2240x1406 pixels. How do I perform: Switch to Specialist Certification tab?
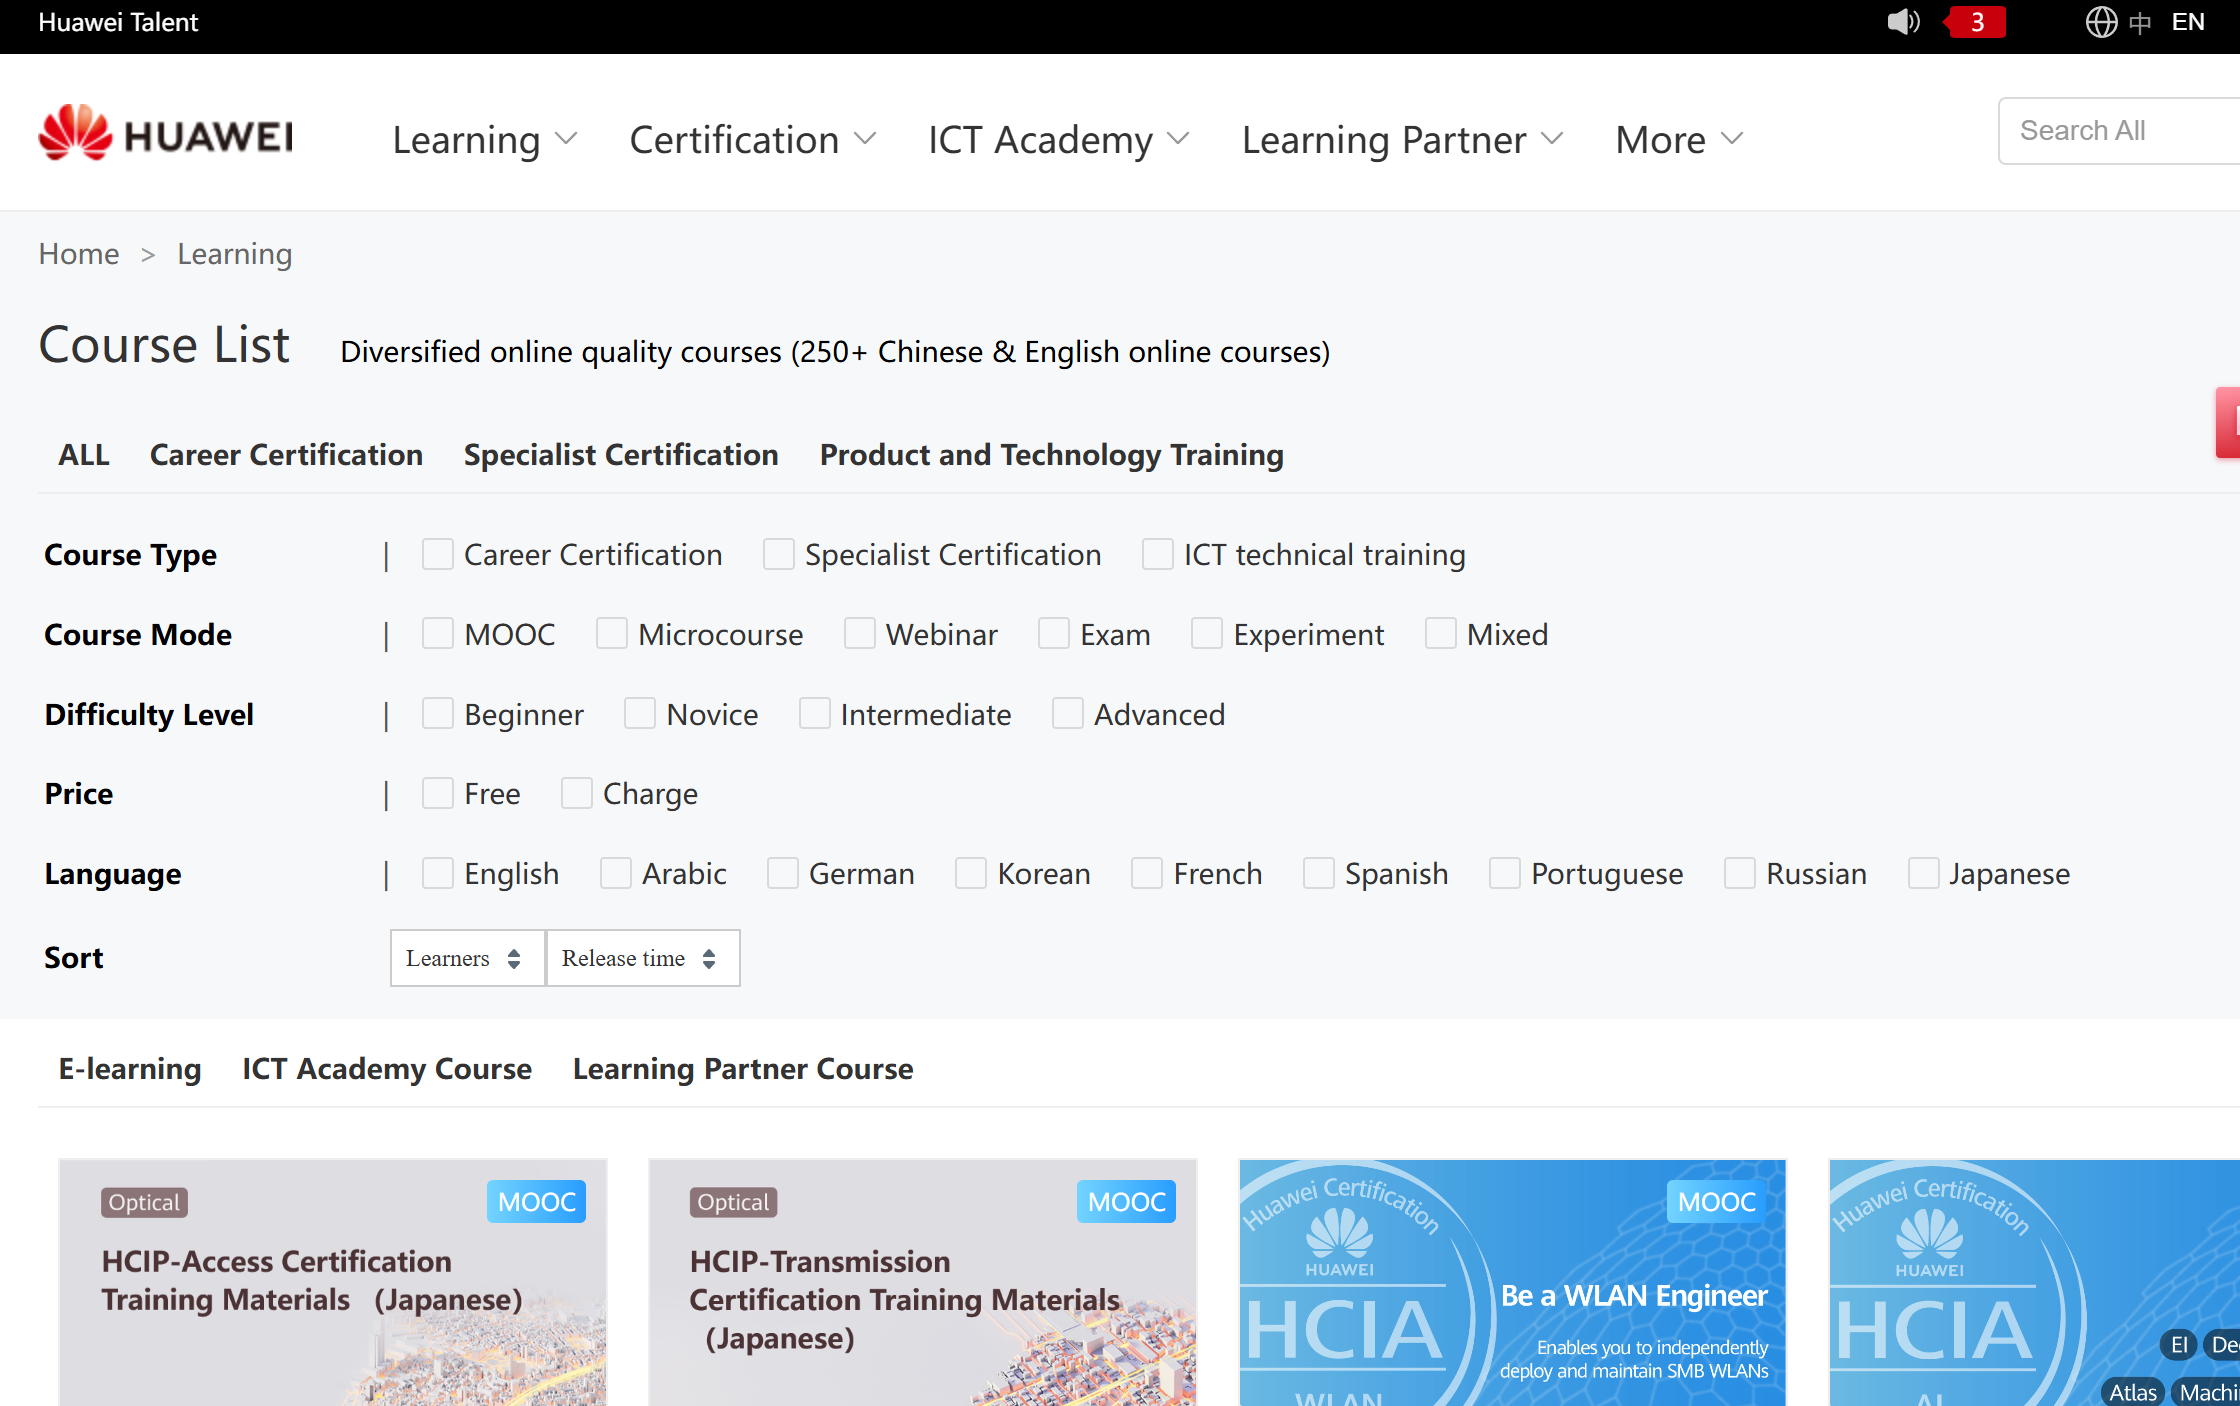tap(620, 455)
